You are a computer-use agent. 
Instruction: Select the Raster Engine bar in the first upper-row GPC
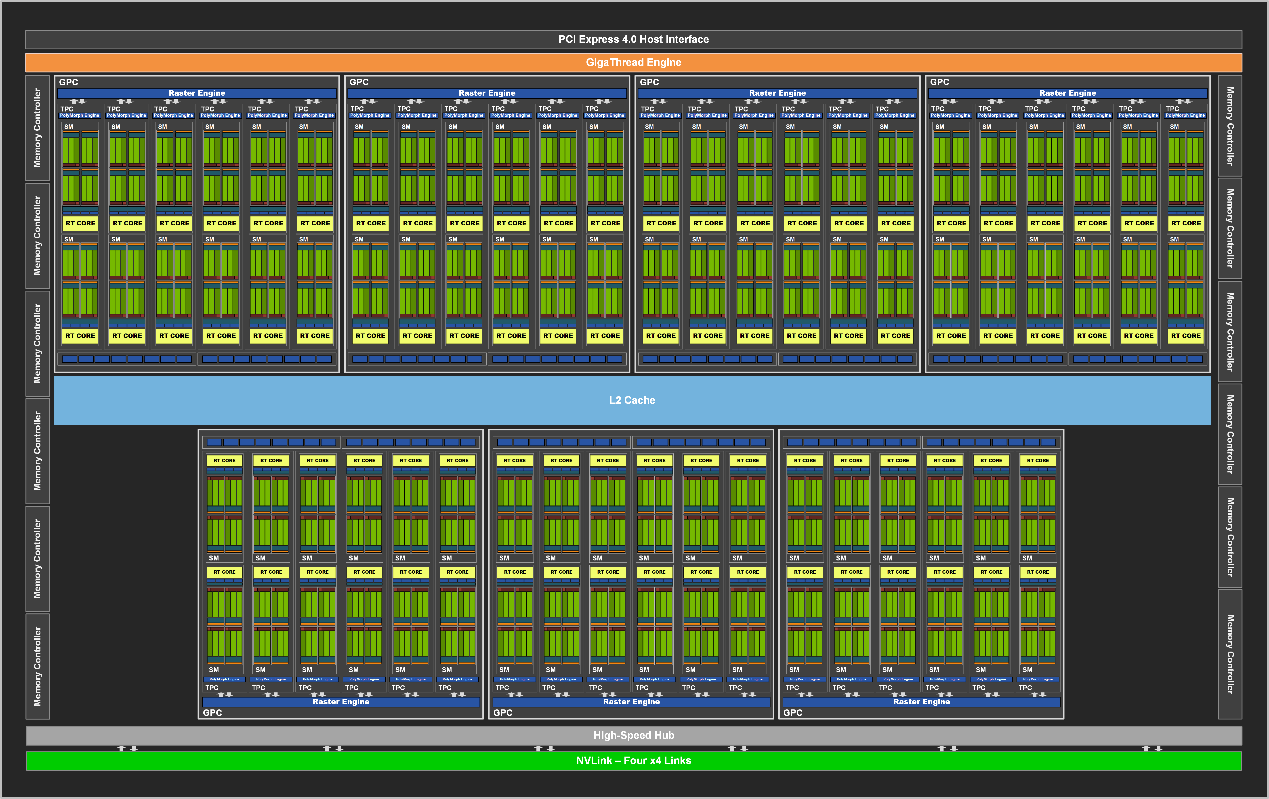coord(198,94)
